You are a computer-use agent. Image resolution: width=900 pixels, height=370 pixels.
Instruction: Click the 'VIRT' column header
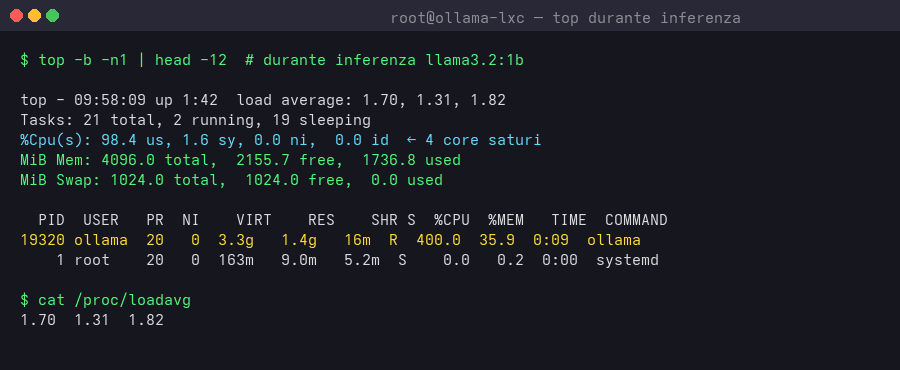coord(254,220)
